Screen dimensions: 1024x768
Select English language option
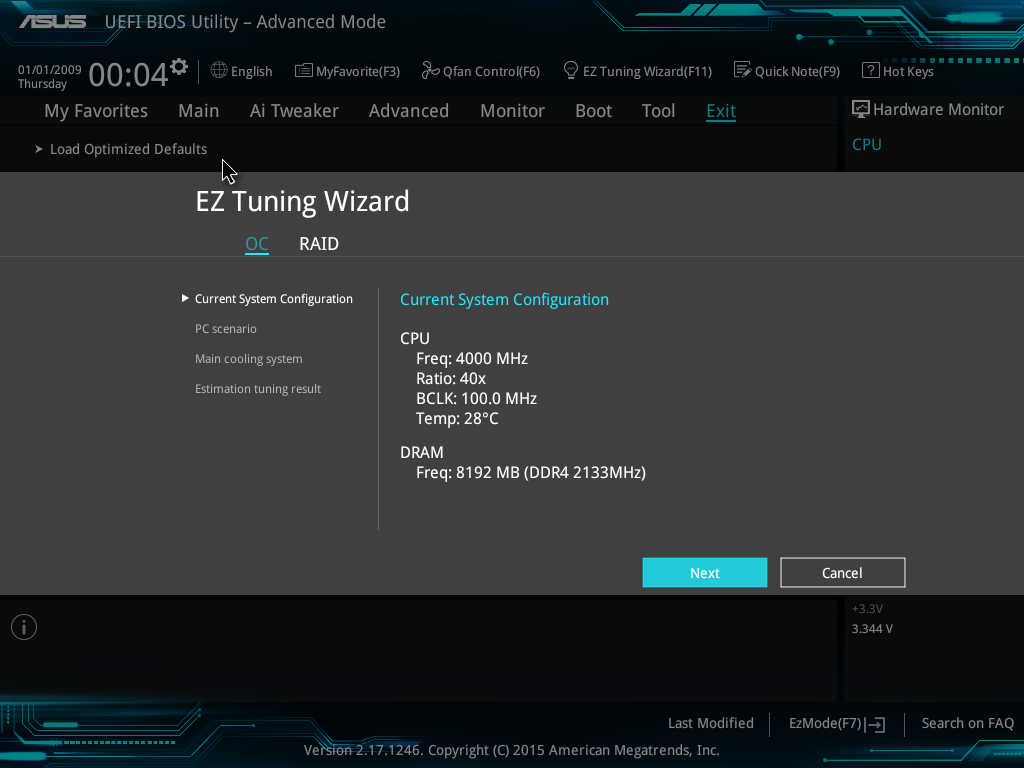[x=251, y=71]
